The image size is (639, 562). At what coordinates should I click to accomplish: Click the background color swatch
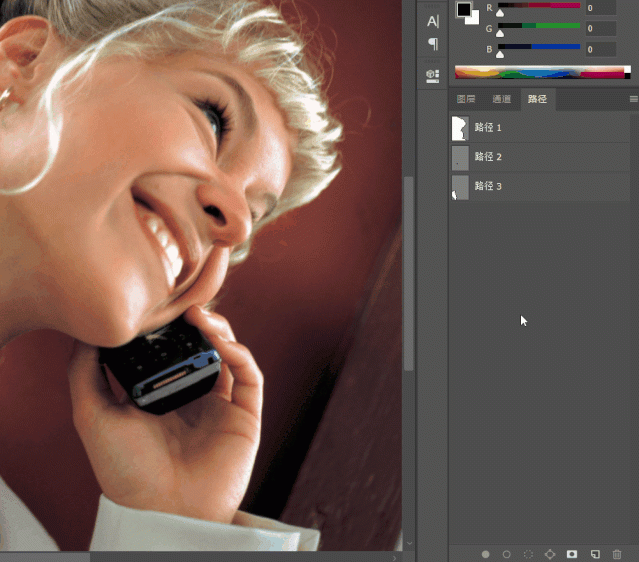[x=473, y=19]
